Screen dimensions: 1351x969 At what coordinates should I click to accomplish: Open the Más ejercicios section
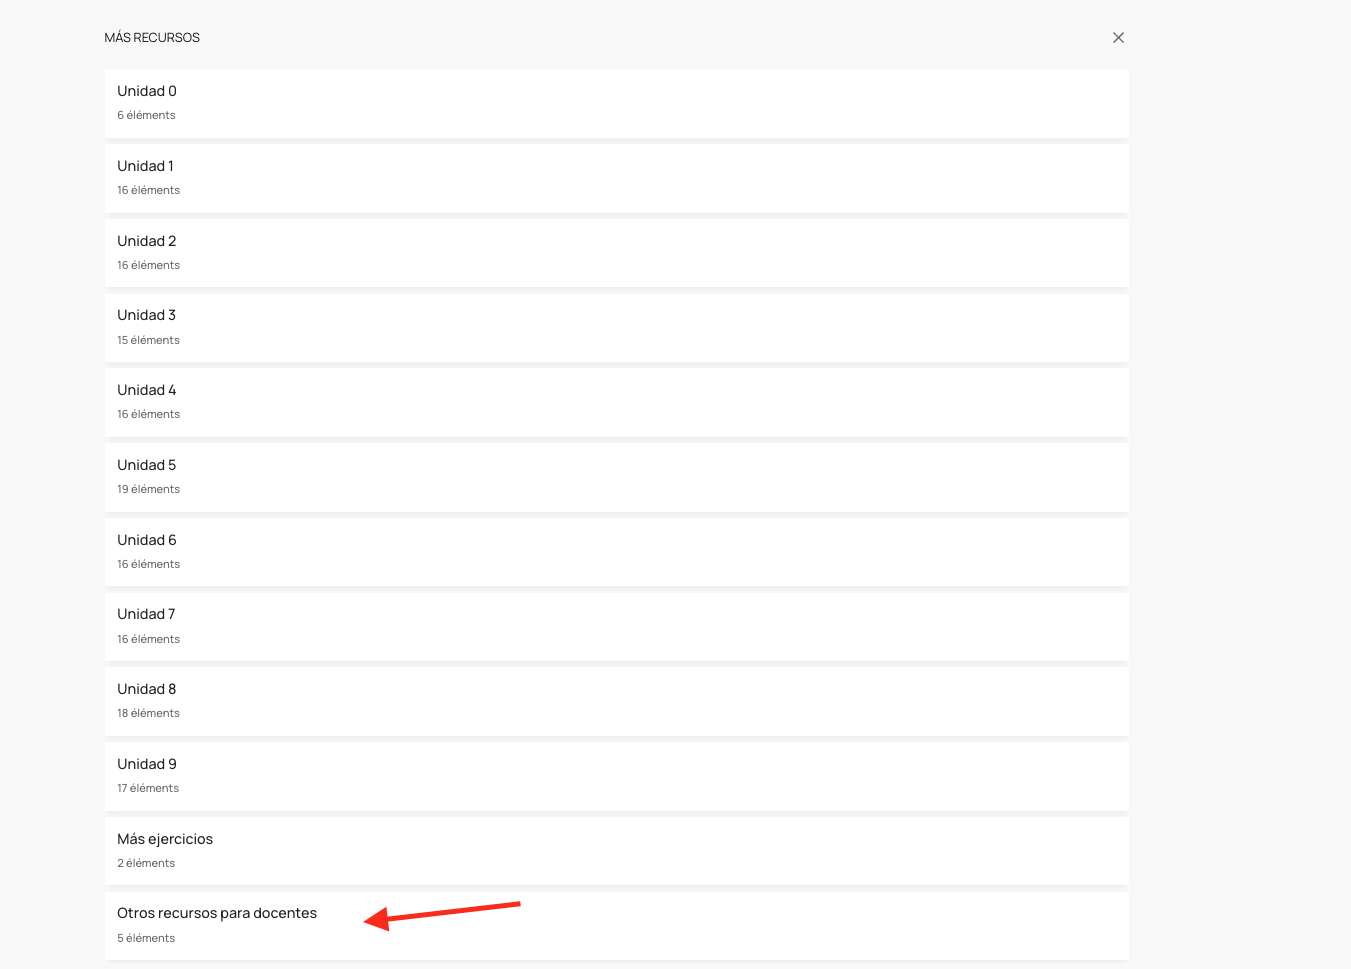point(165,840)
